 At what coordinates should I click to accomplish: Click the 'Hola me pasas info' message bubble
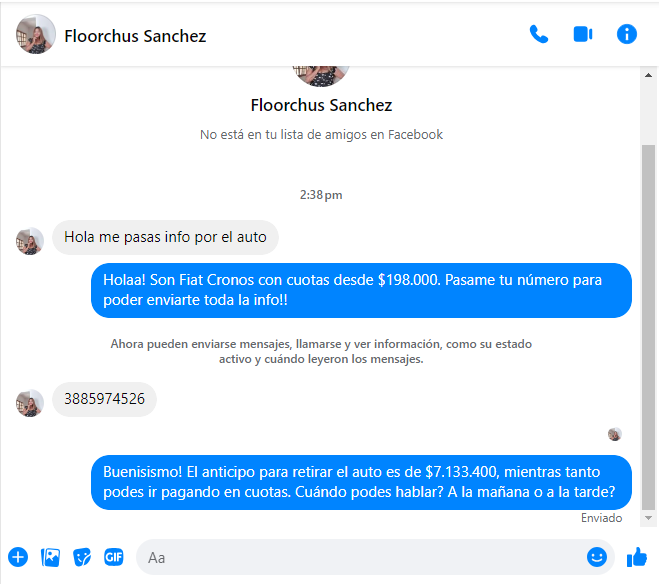(165, 237)
